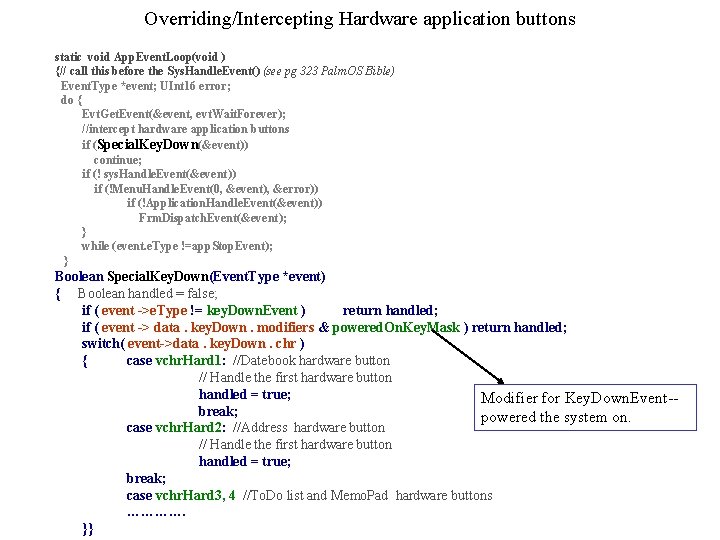Image resolution: width=720 pixels, height=540 pixels.
Task: Click the green 'poweredOnKeyMask' word
Action: (x=396, y=327)
